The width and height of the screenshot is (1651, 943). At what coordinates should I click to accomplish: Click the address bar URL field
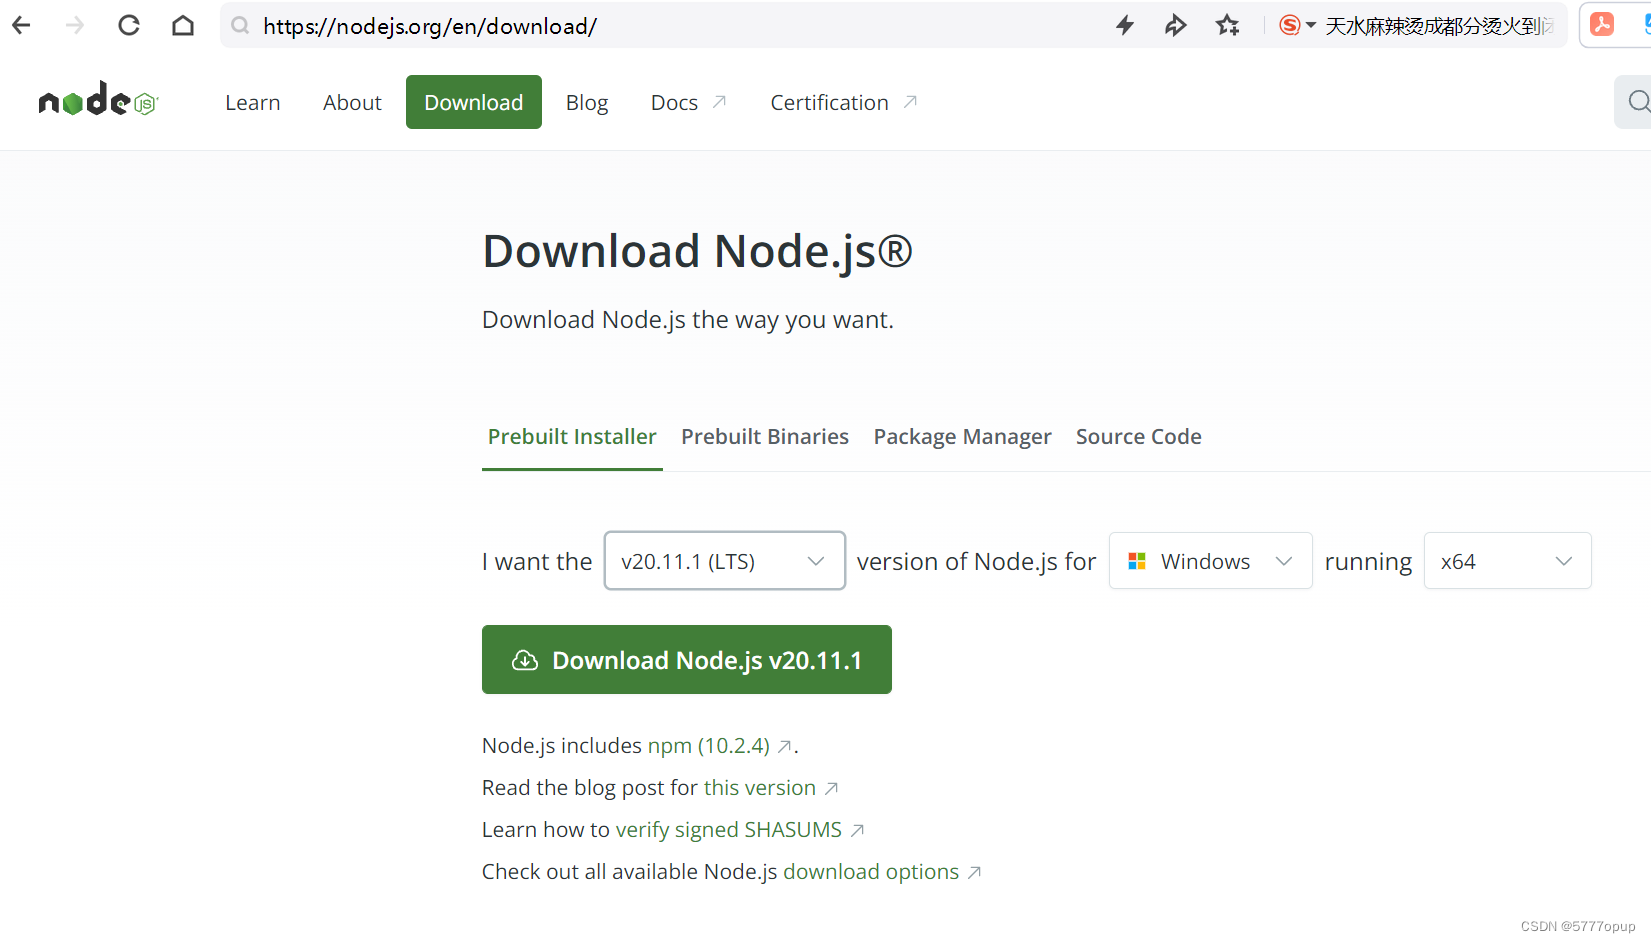660,25
